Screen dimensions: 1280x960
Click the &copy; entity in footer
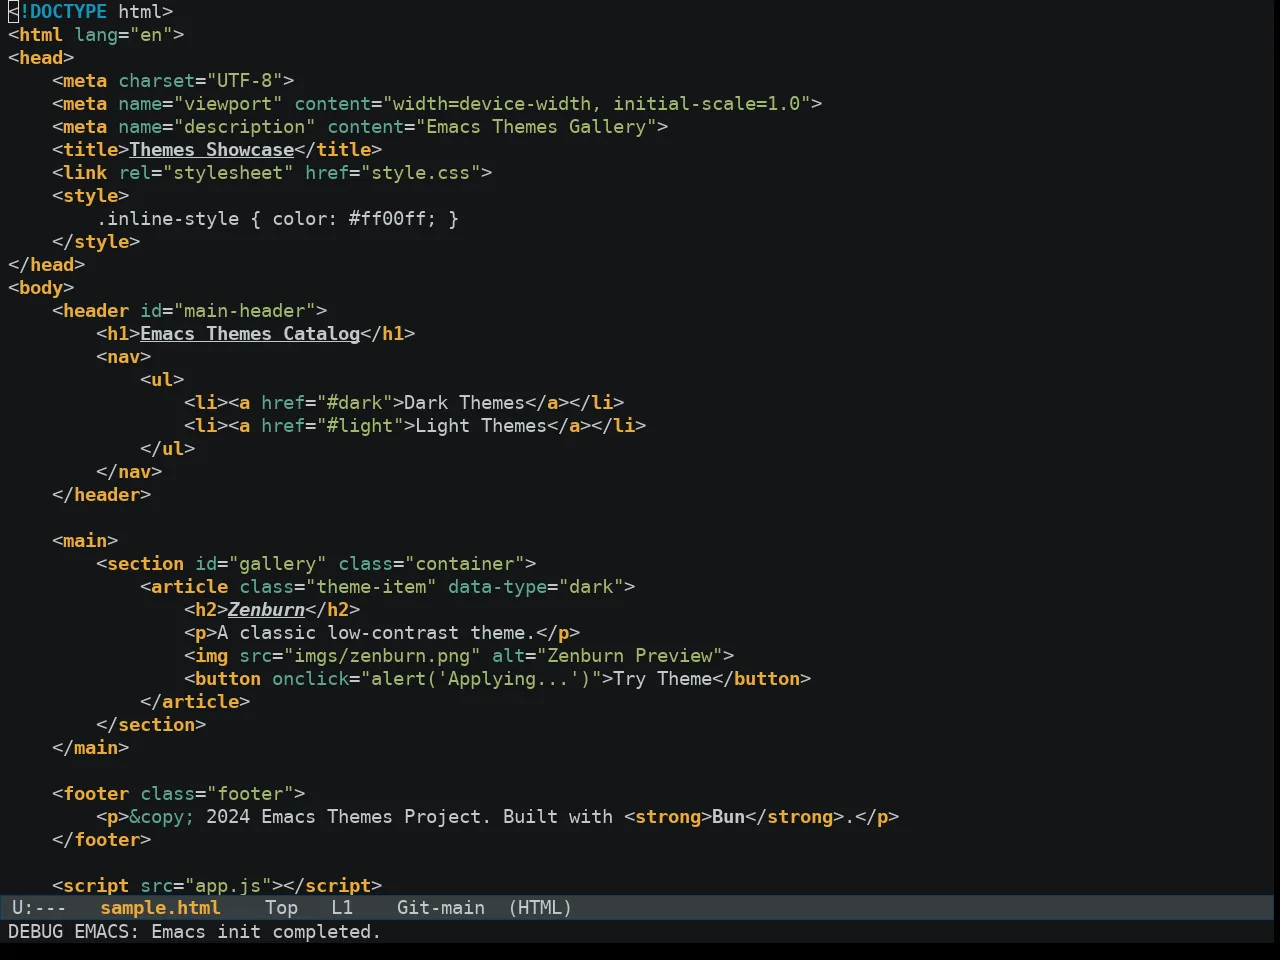pos(162,817)
